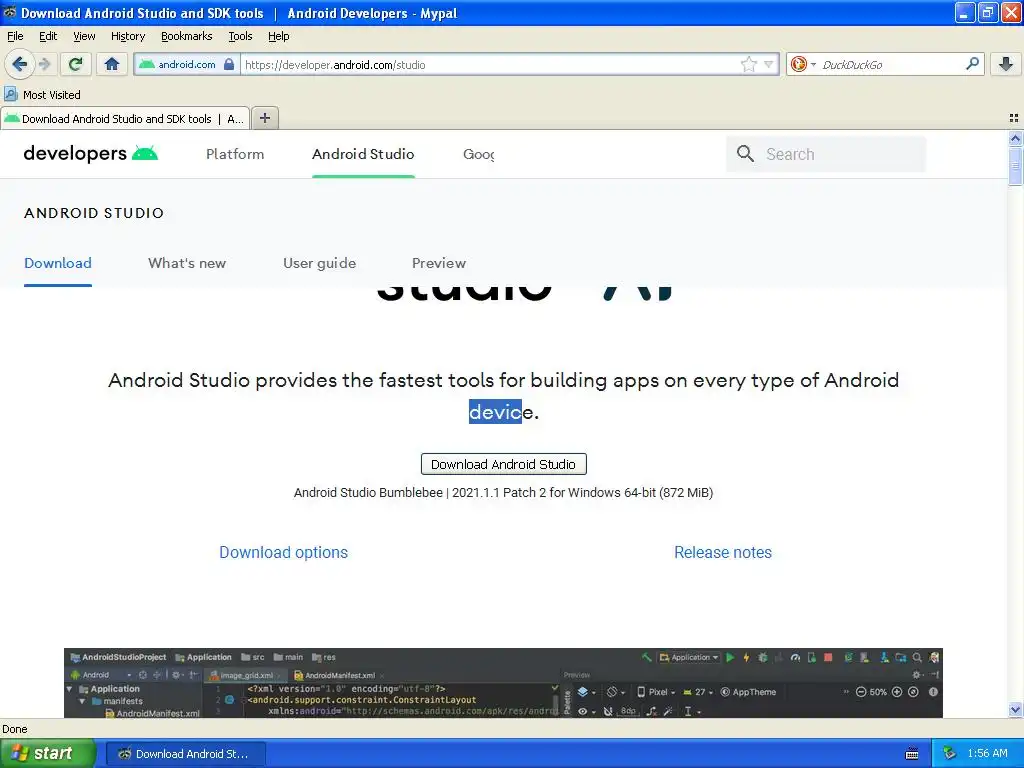Open the Help menu
This screenshot has width=1024, height=768.
pyautogui.click(x=279, y=36)
